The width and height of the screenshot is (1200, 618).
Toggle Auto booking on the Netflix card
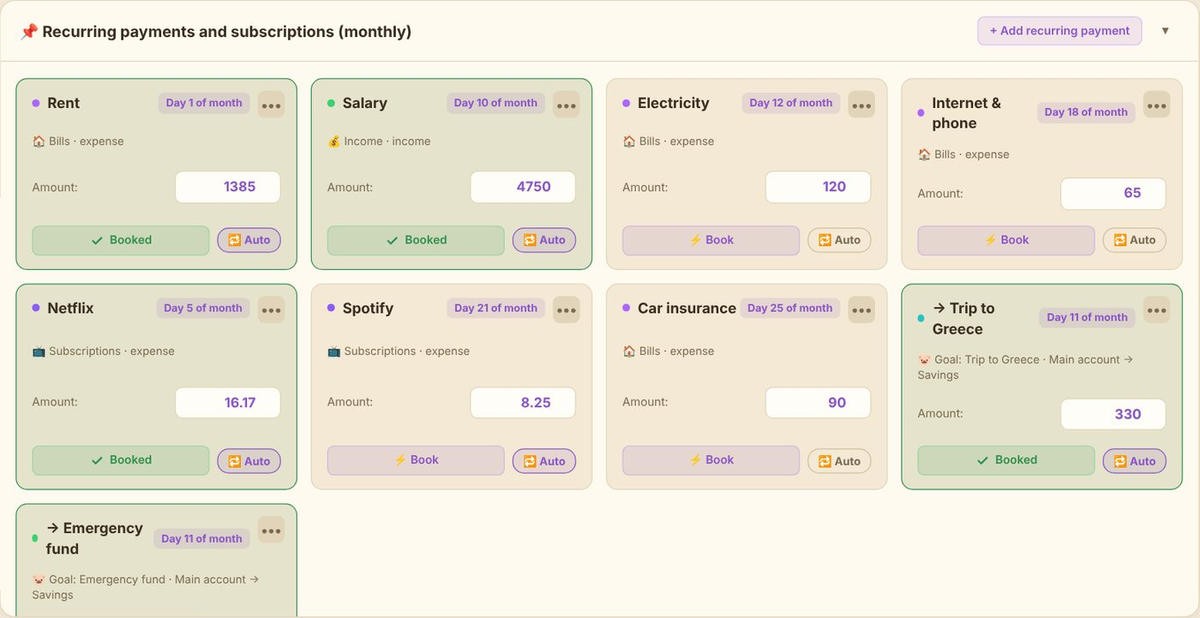249,461
